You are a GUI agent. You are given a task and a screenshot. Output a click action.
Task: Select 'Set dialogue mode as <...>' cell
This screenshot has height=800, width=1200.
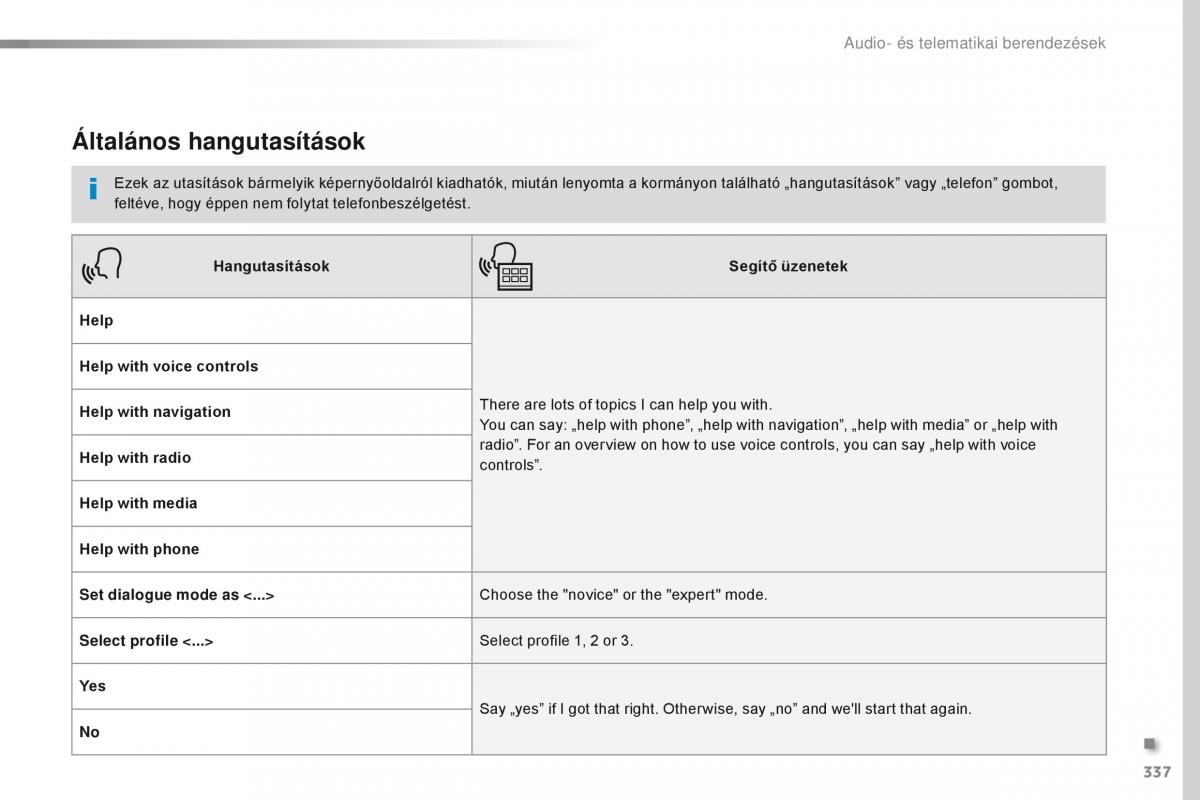click(x=272, y=595)
